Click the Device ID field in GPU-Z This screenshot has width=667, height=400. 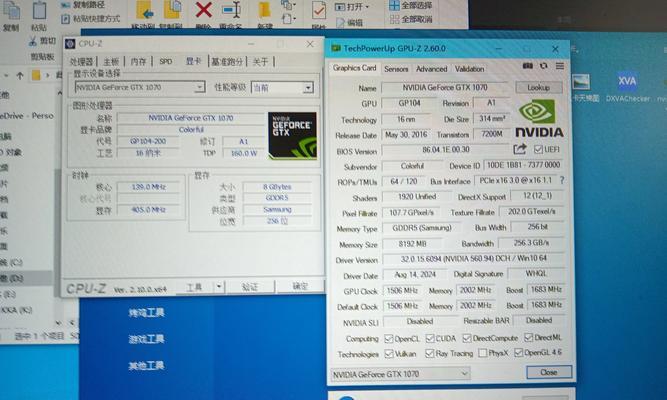point(523,165)
